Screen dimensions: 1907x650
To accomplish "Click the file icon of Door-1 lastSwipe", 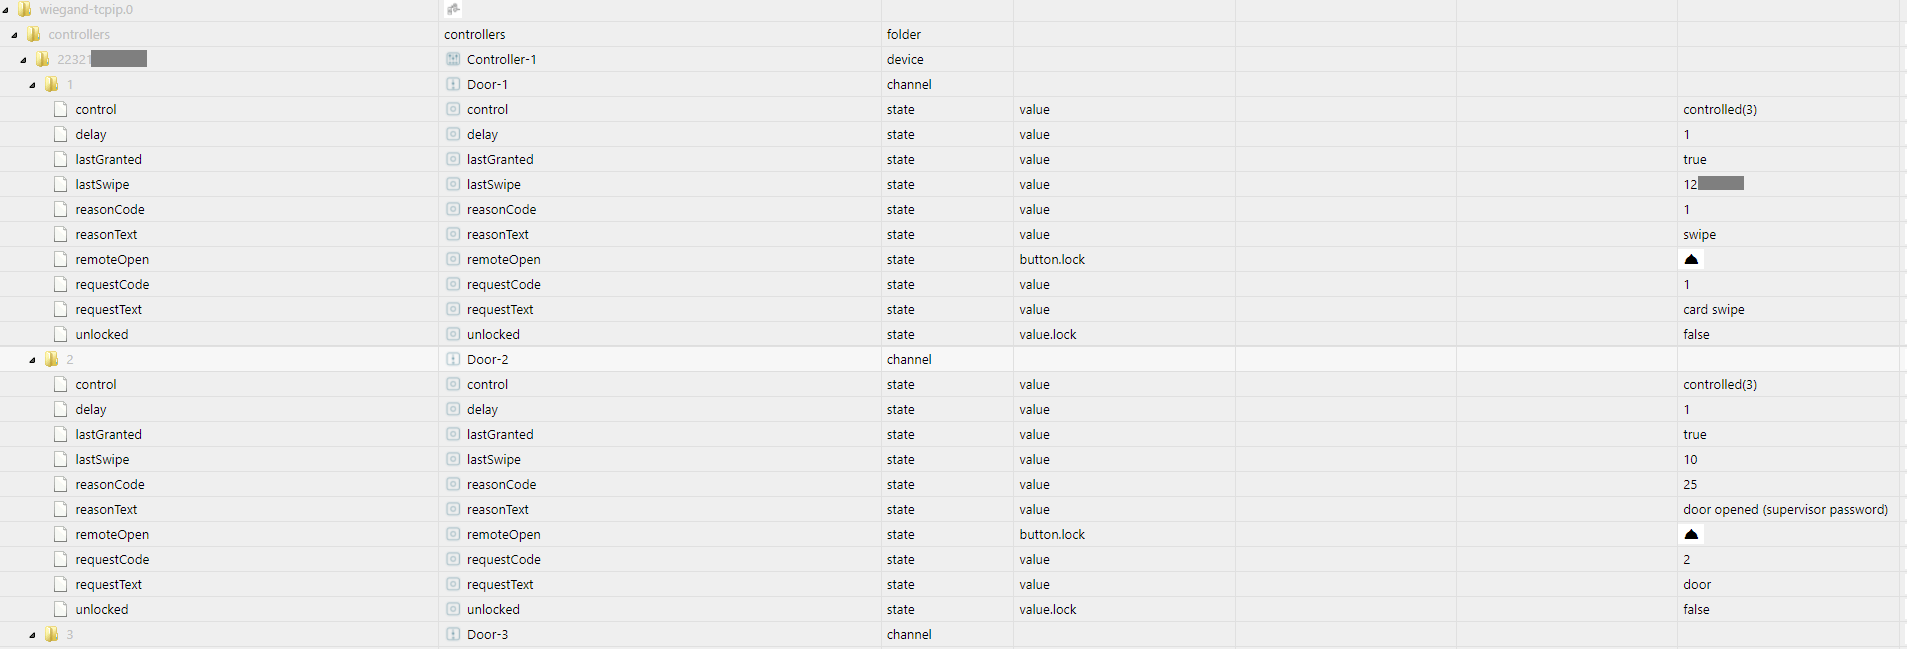I will coord(61,184).
